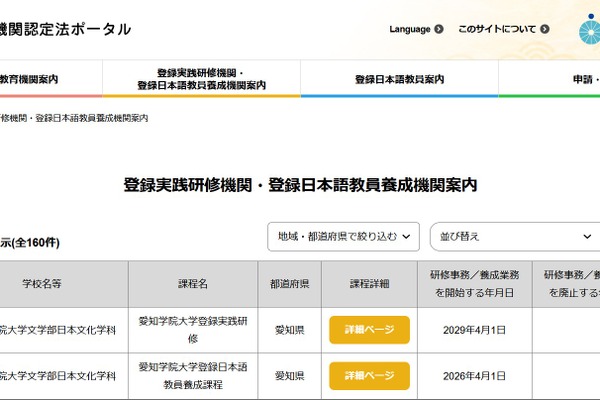Click the school name in the 2026年4月1日 row
The image size is (600, 400).
pos(58,376)
